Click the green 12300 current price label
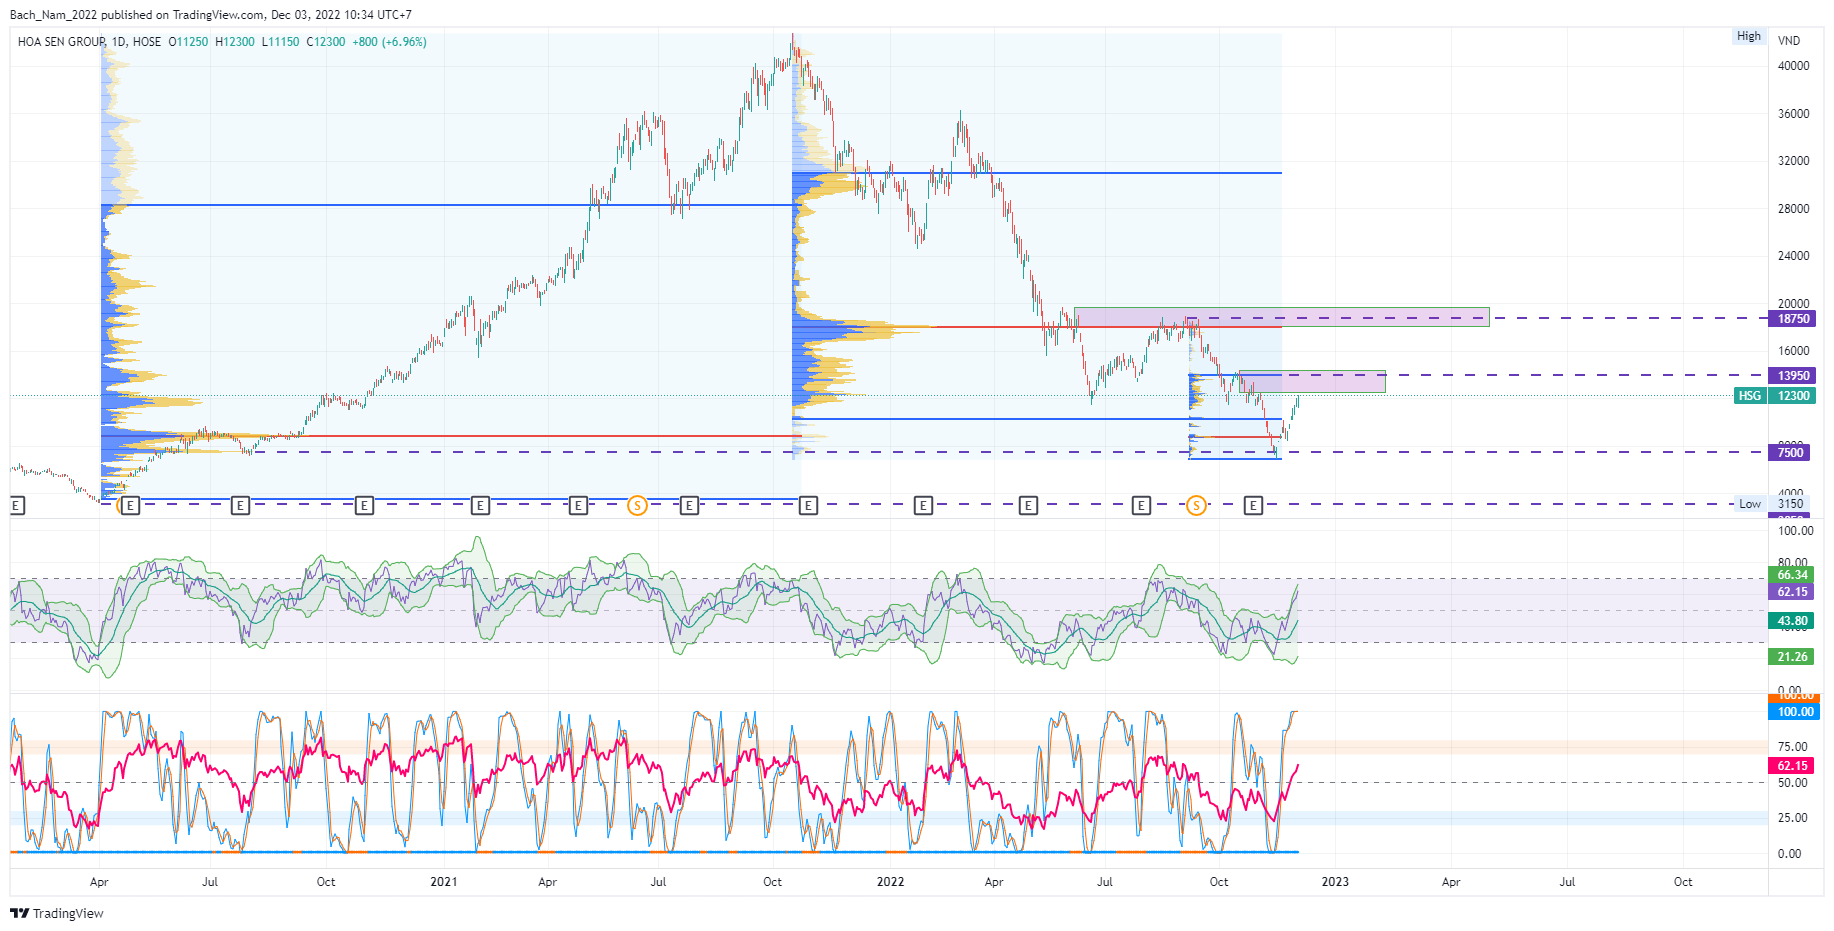This screenshot has height=931, width=1834. pyautogui.click(x=1793, y=396)
